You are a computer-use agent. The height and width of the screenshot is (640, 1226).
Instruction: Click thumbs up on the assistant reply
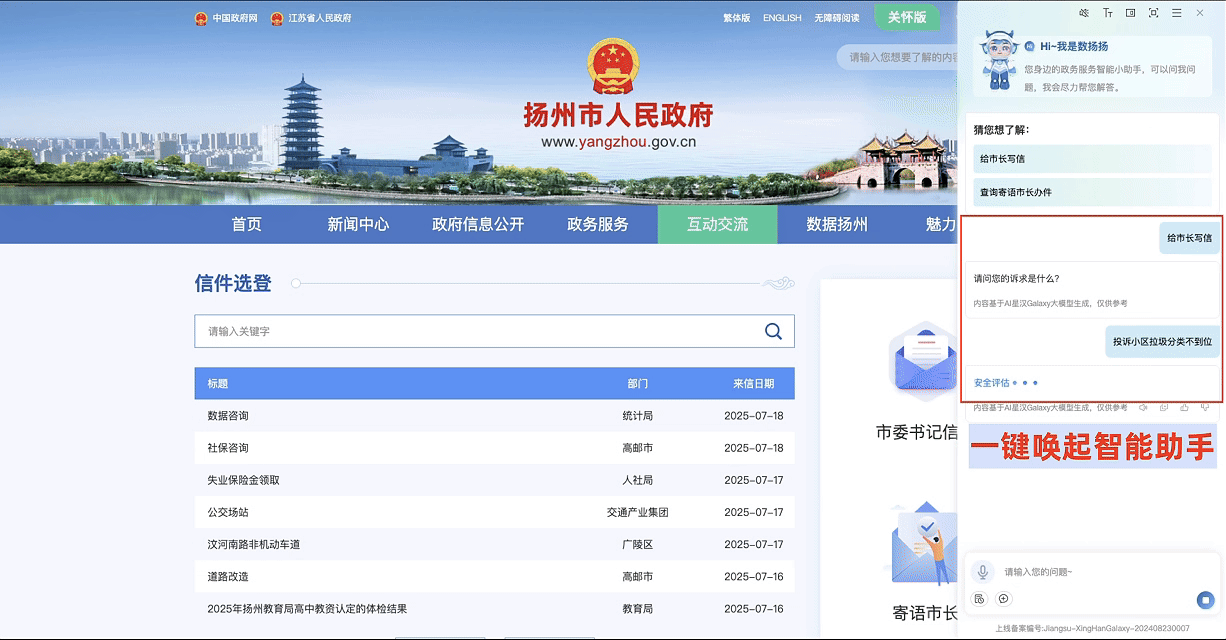pyautogui.click(x=1185, y=407)
